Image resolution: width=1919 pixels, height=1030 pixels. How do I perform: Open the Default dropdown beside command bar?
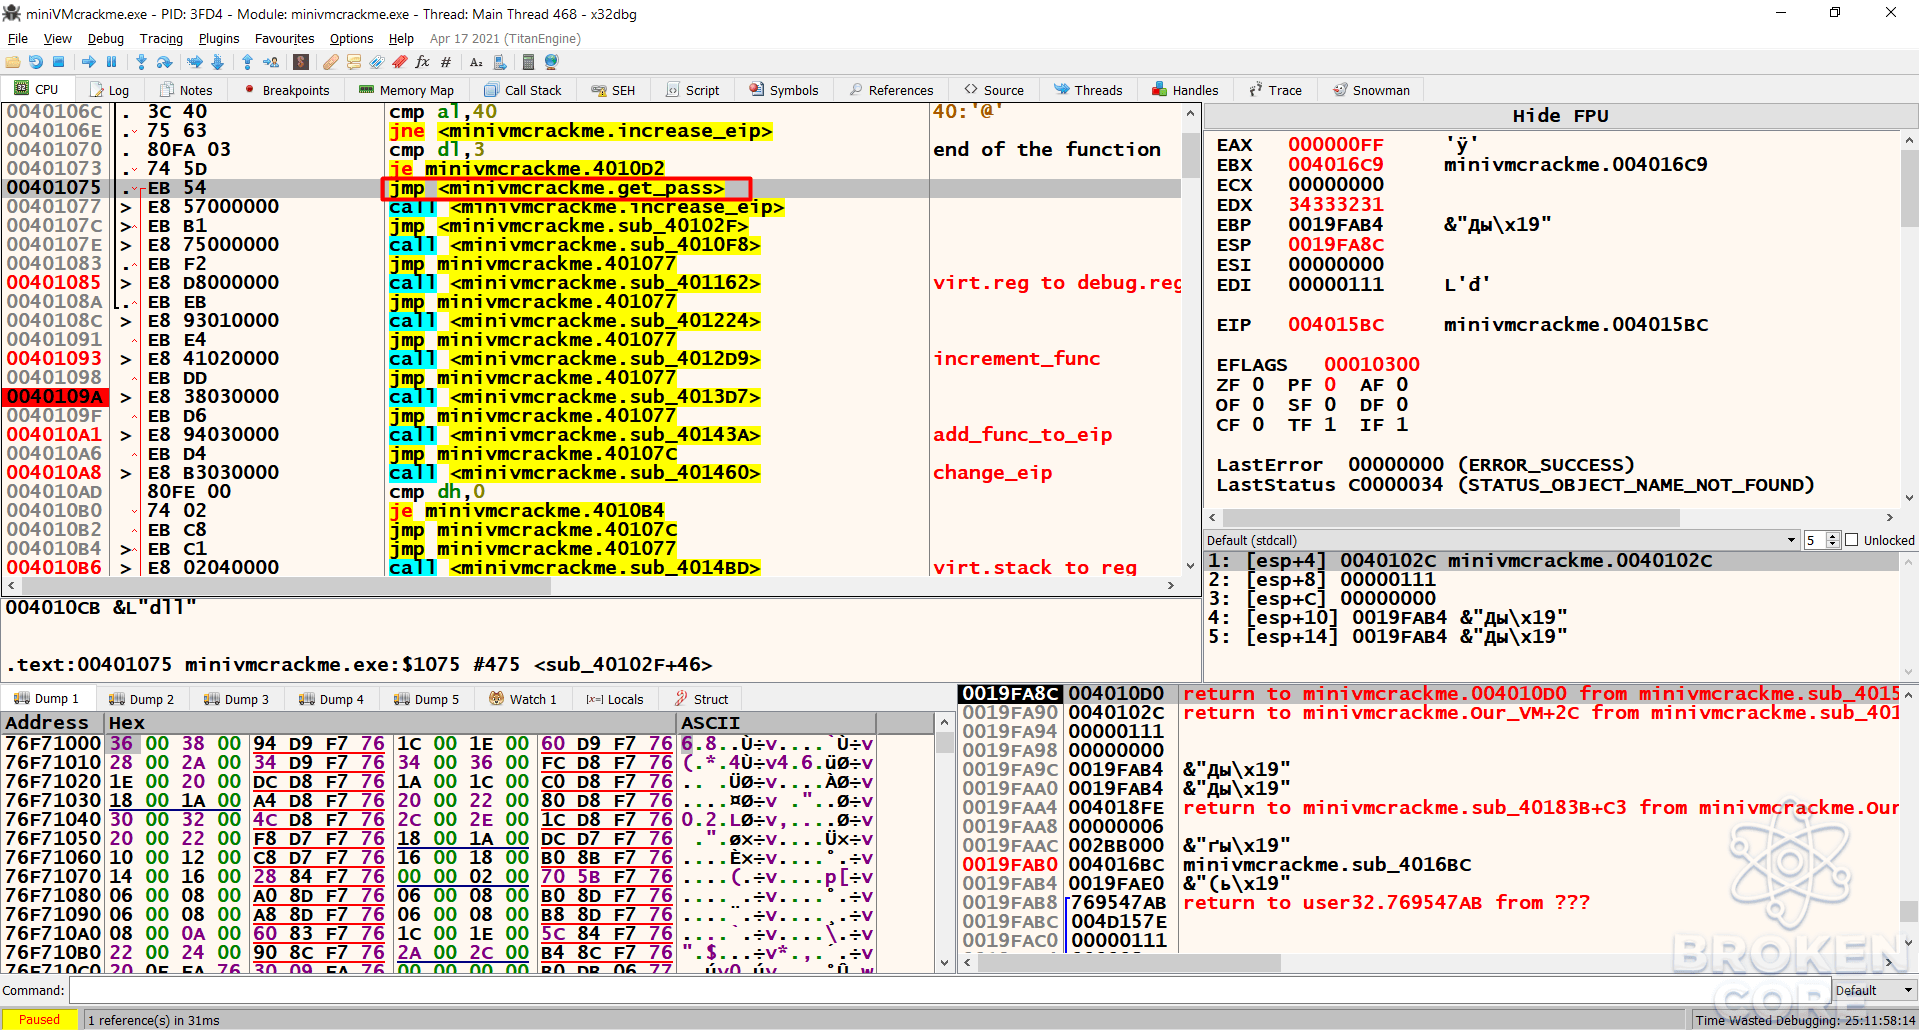[1874, 990]
